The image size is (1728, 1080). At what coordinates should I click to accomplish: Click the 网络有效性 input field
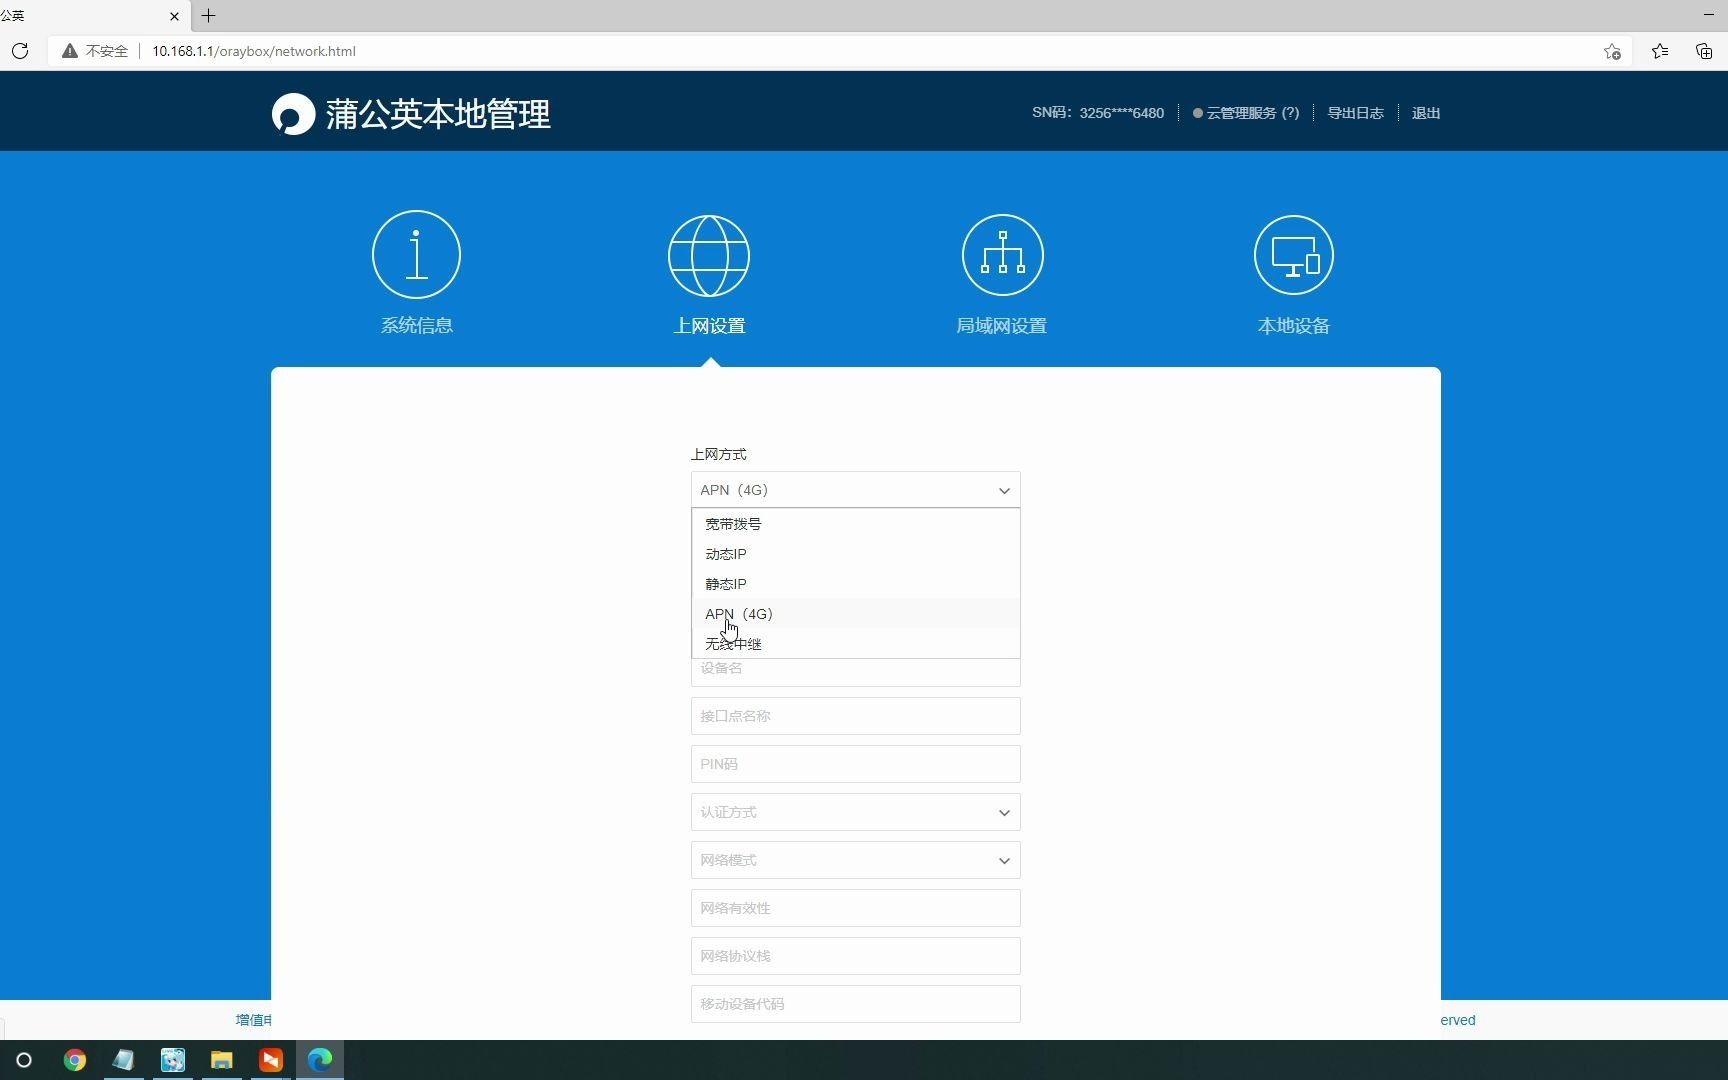coord(855,908)
